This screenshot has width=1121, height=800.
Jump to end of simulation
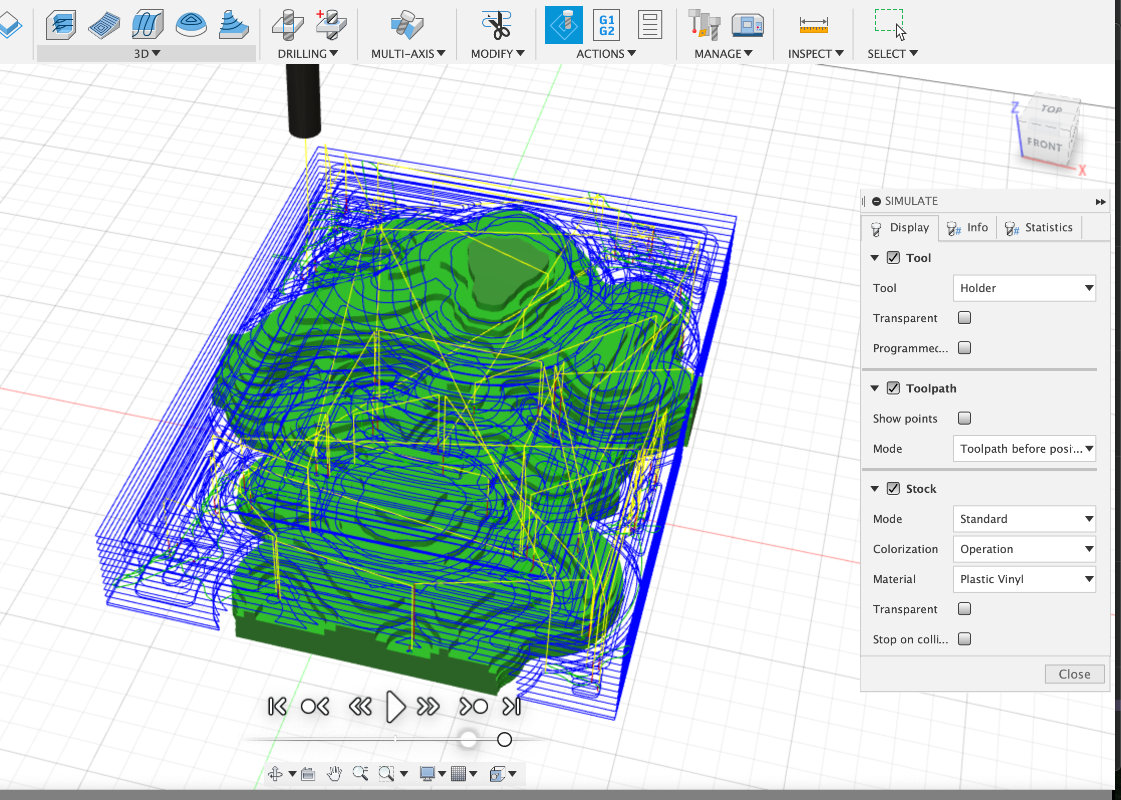[511, 707]
